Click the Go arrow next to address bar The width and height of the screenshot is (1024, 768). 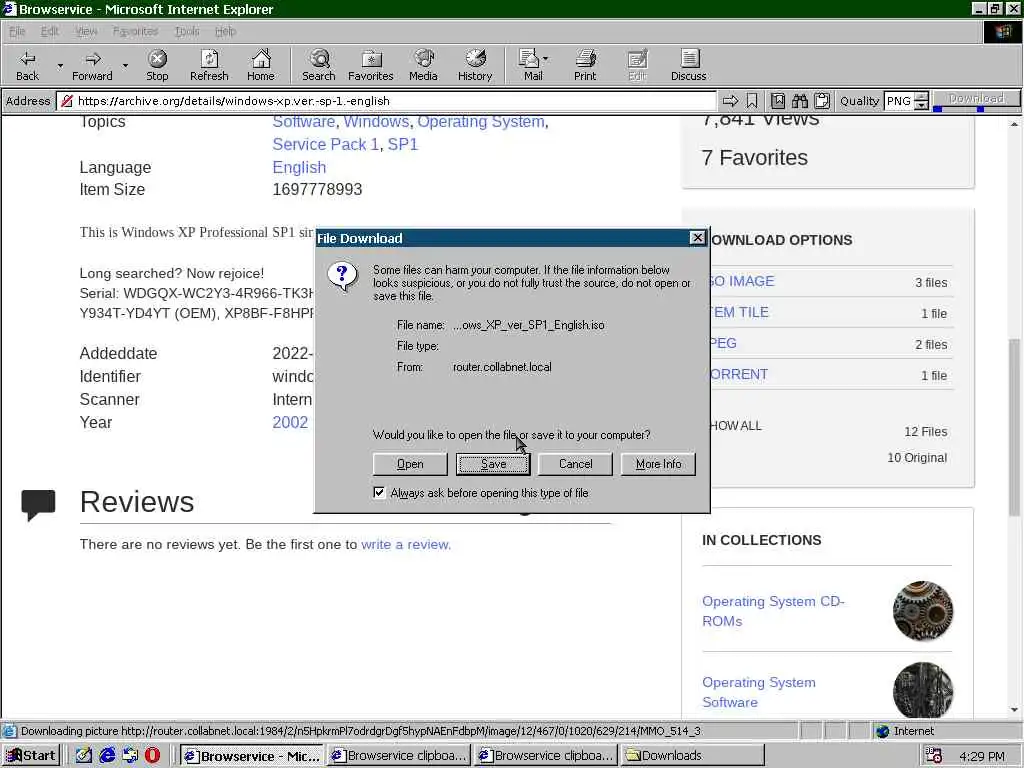click(x=730, y=101)
